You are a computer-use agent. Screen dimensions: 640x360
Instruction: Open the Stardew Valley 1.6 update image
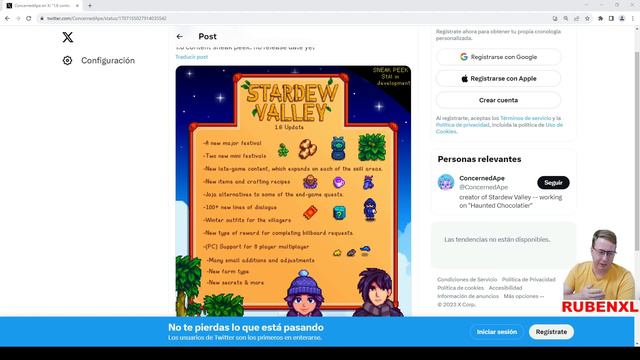(293, 191)
